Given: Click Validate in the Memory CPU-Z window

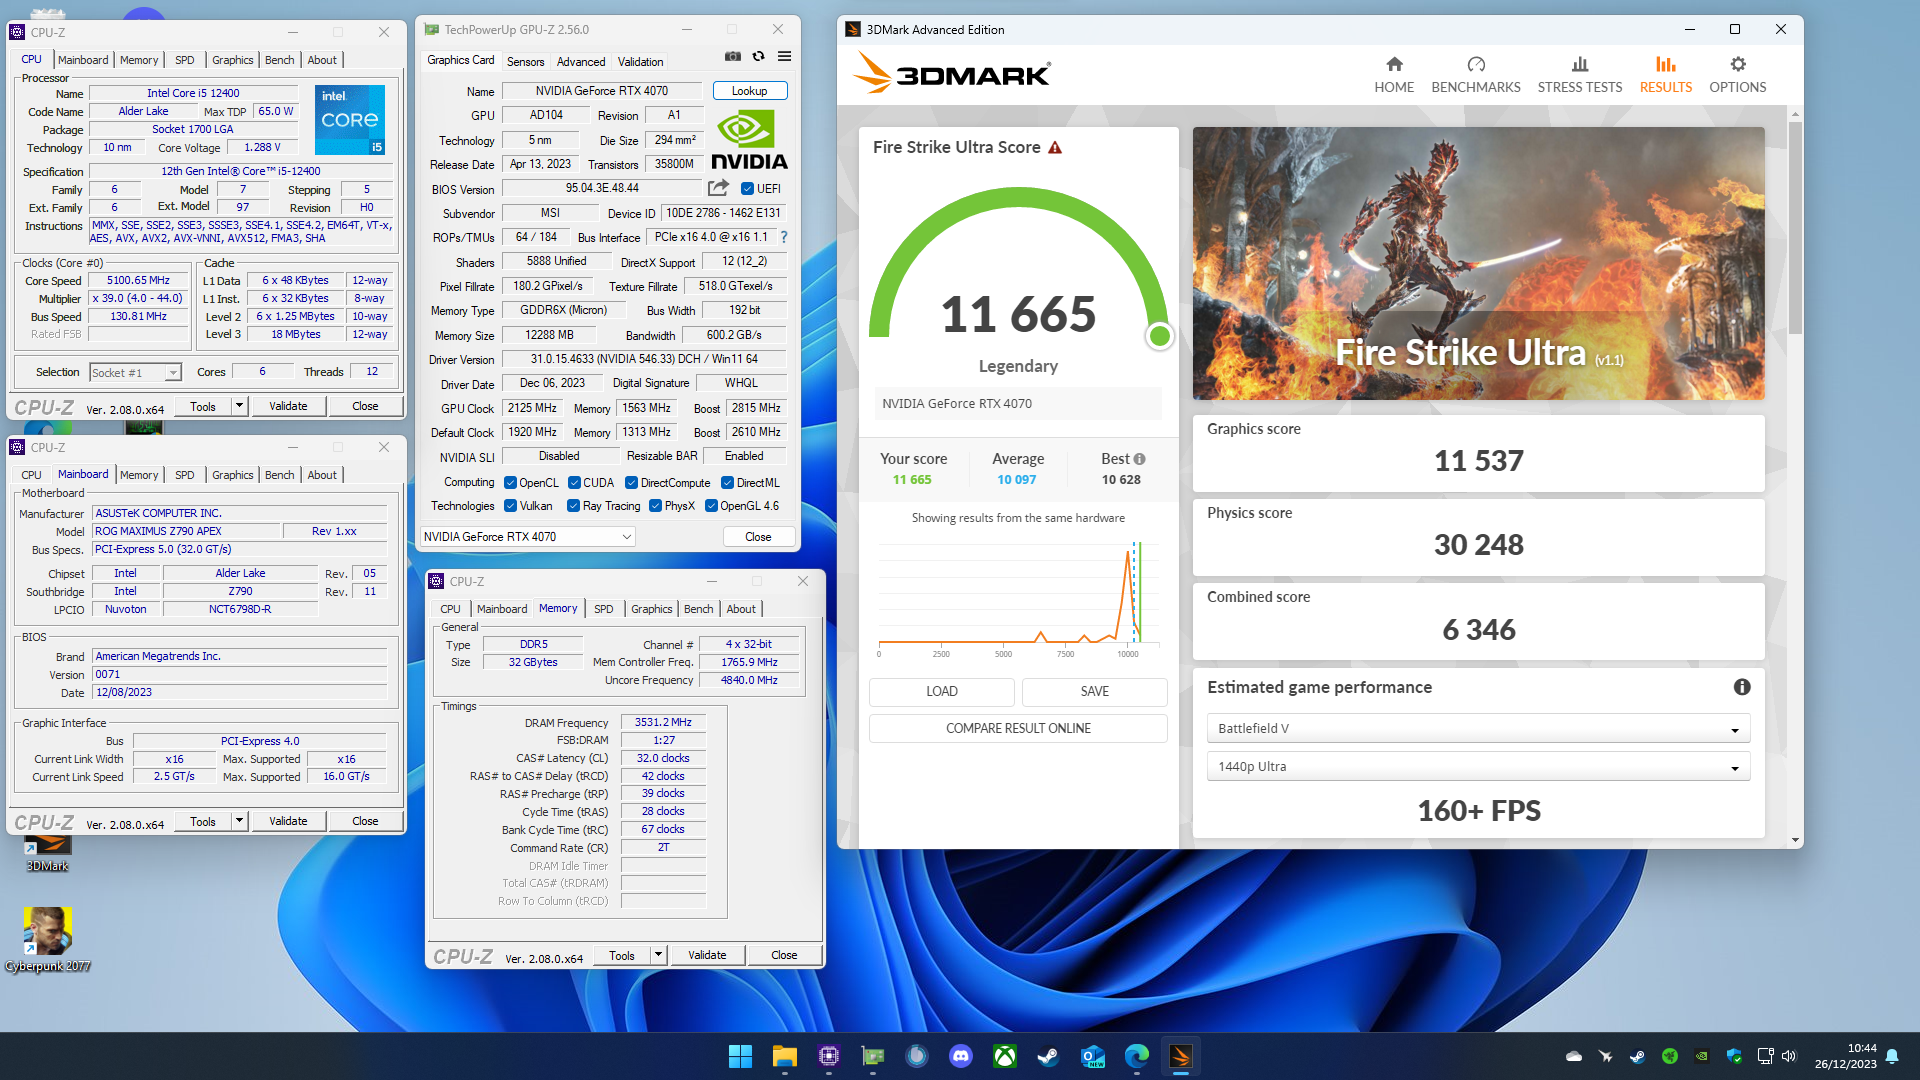Looking at the screenshot, I should (x=707, y=955).
